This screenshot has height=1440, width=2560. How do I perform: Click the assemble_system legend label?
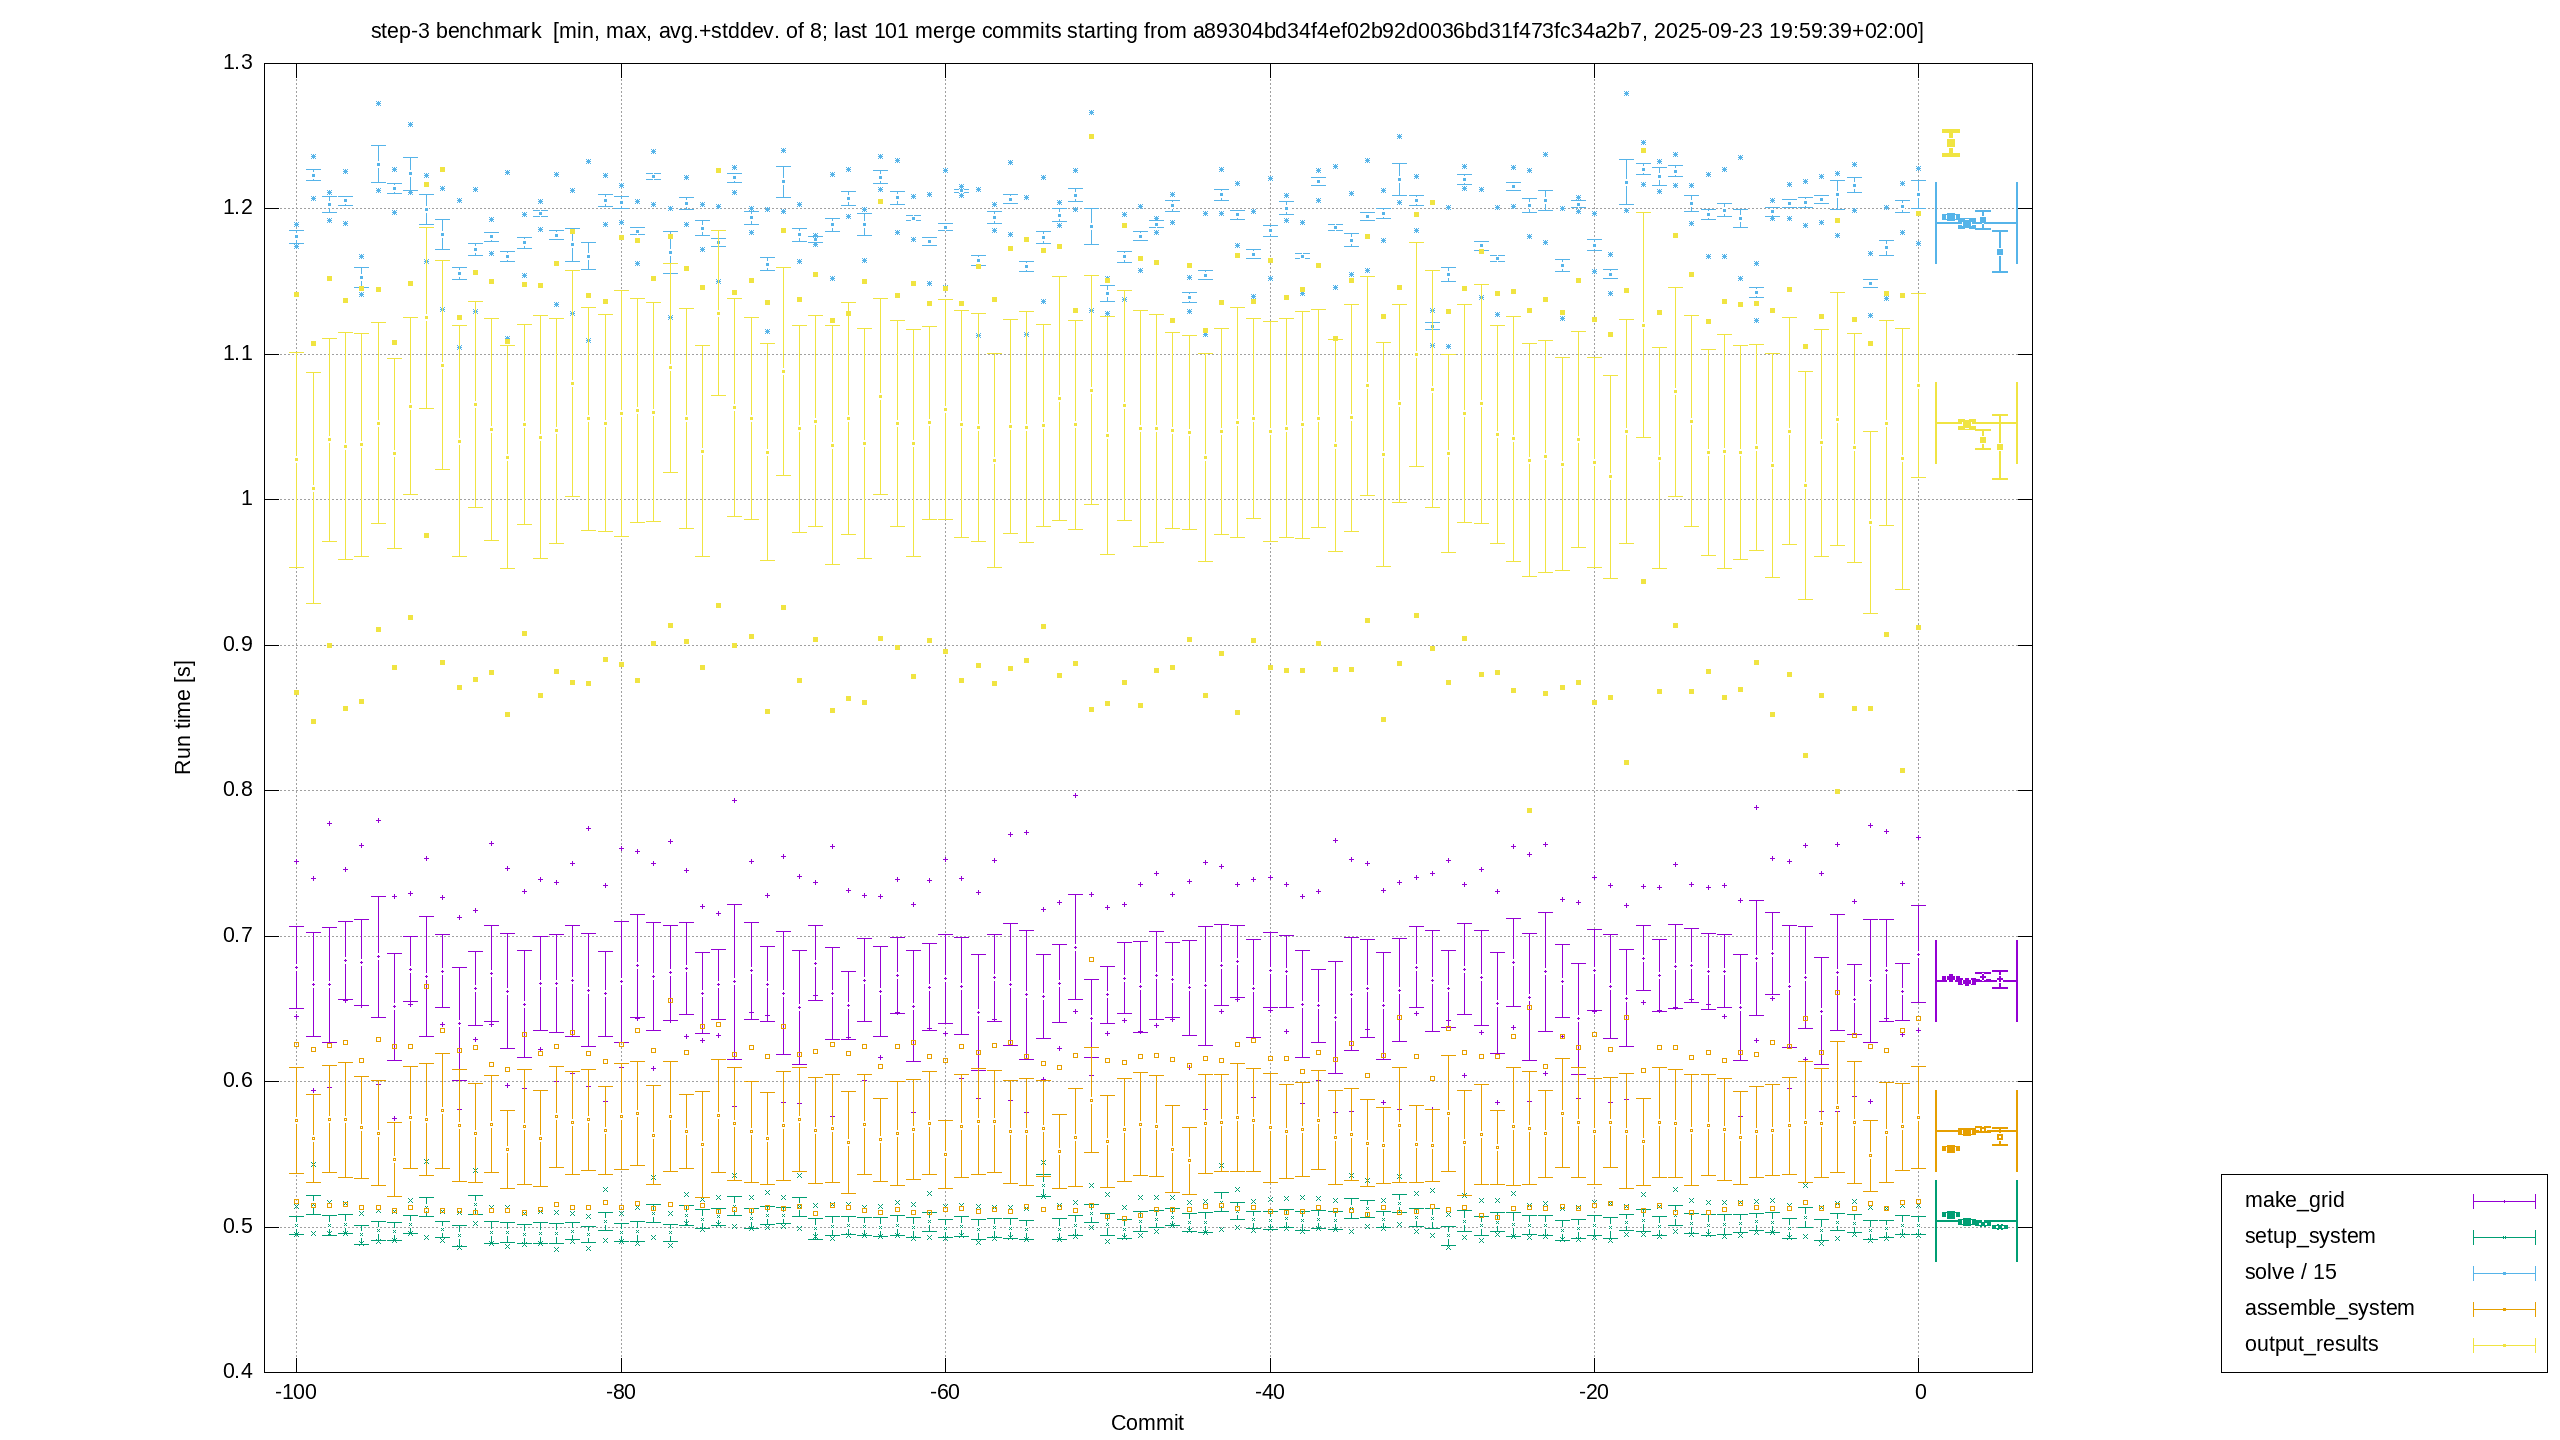click(x=2329, y=1308)
